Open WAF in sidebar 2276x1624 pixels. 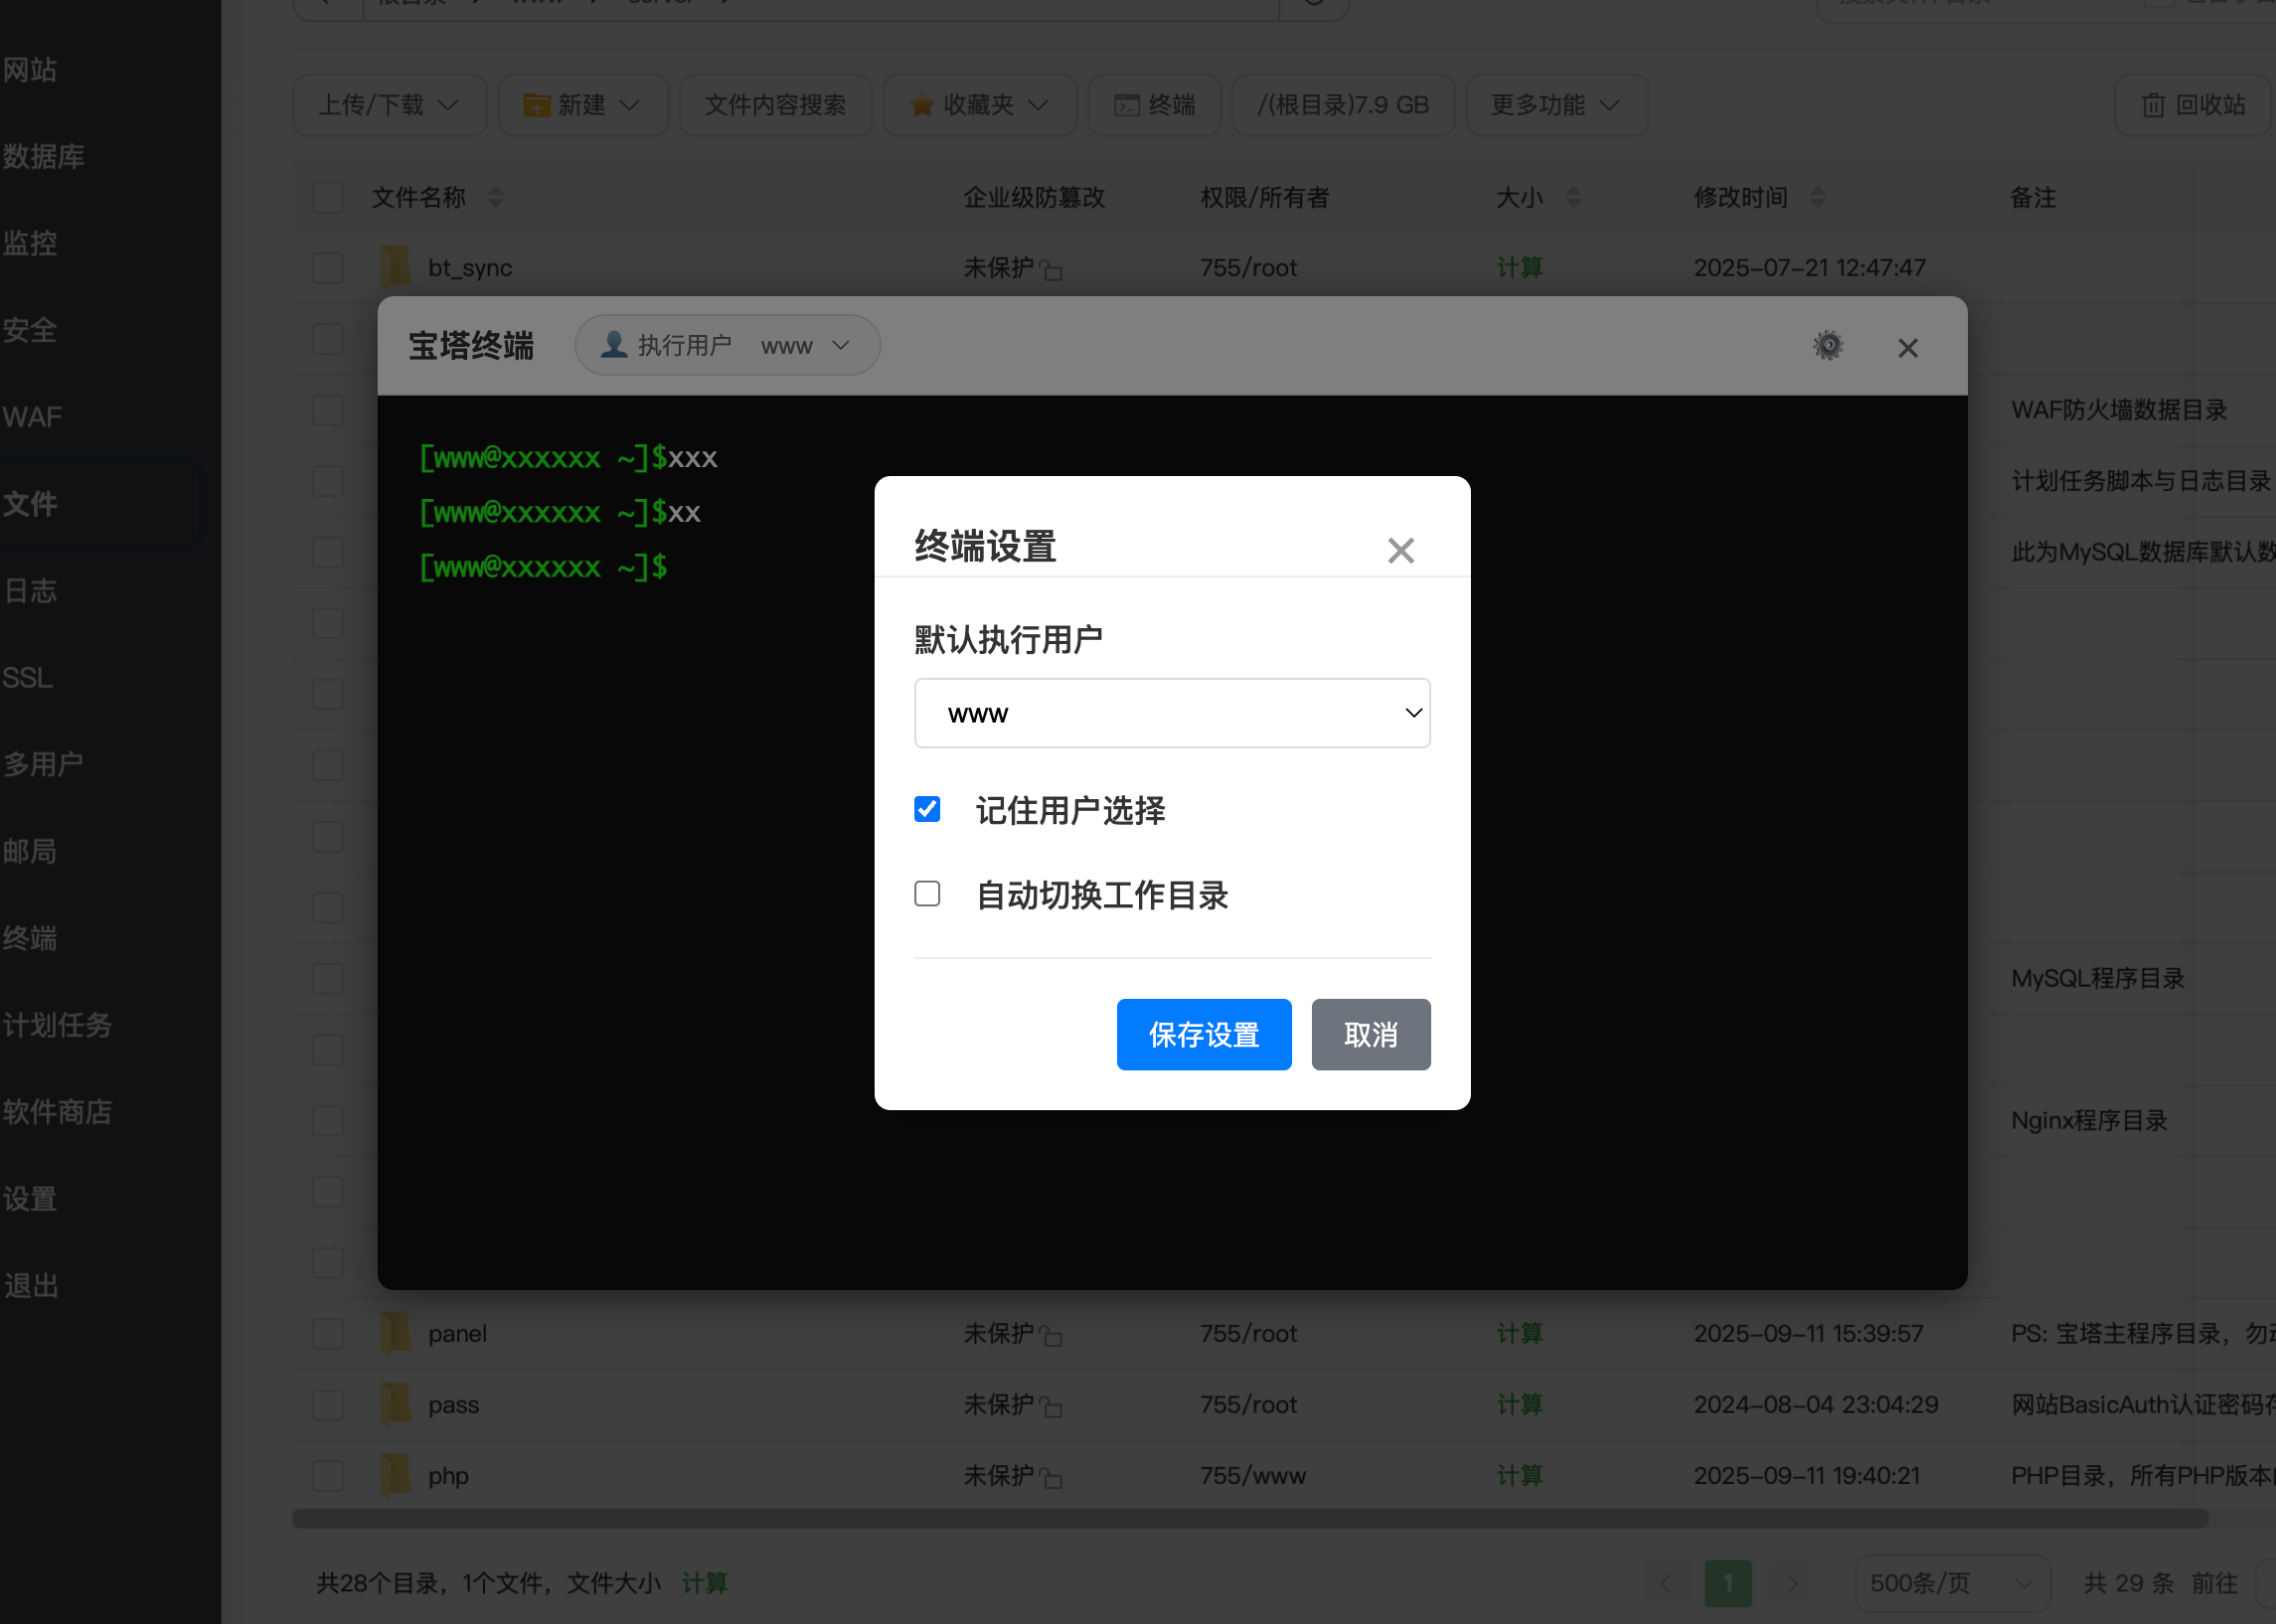pos(32,417)
